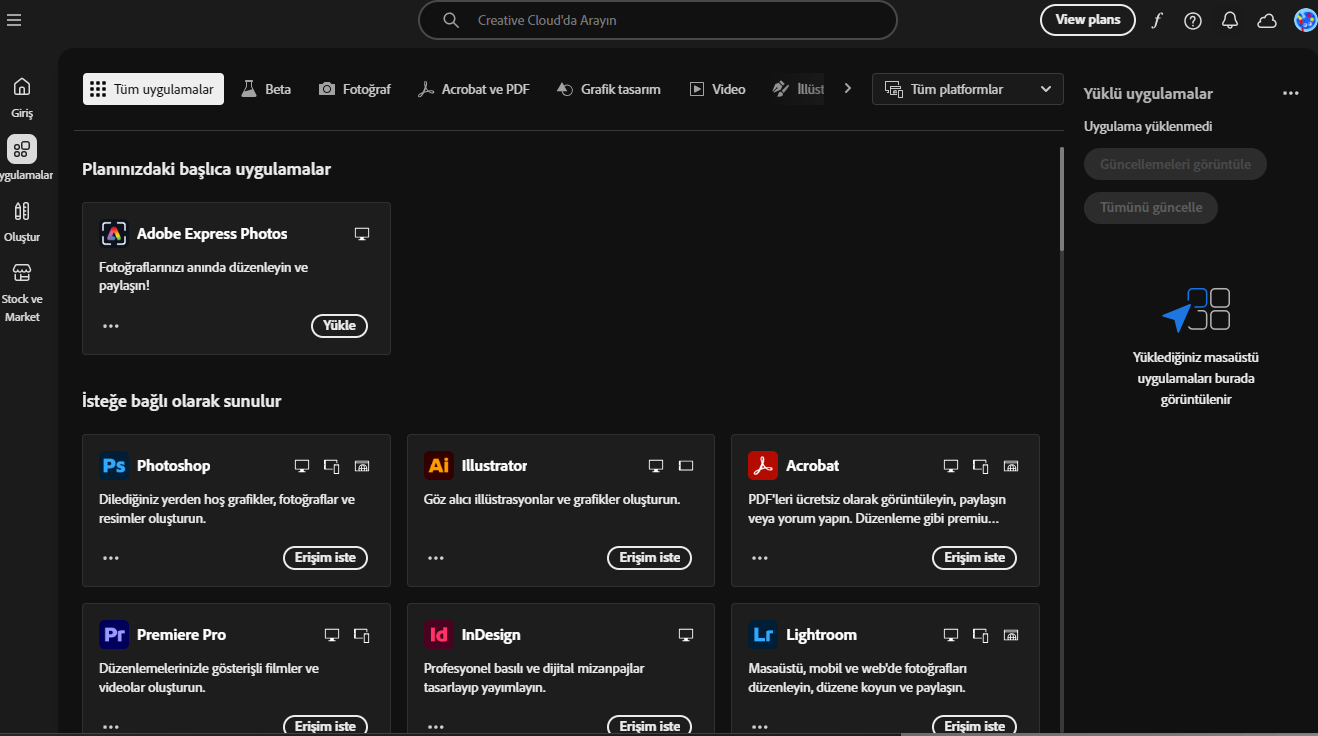The width and height of the screenshot is (1318, 736).
Task: Click the mobile platform icon on Acrobat card
Action: (981, 466)
